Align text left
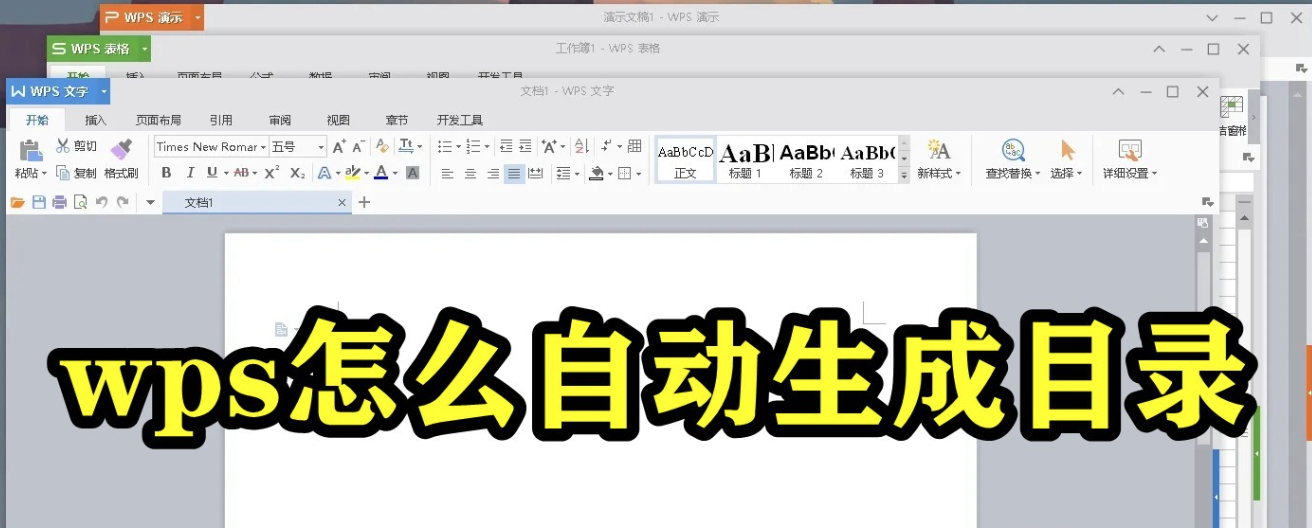The width and height of the screenshot is (1312, 528). [x=448, y=173]
